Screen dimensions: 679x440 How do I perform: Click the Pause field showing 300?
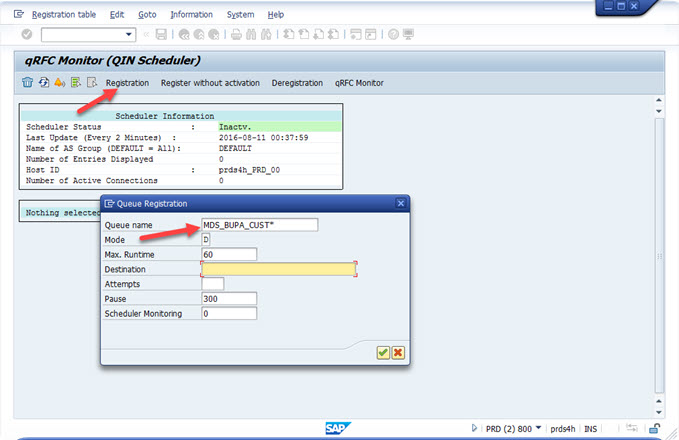point(229,298)
